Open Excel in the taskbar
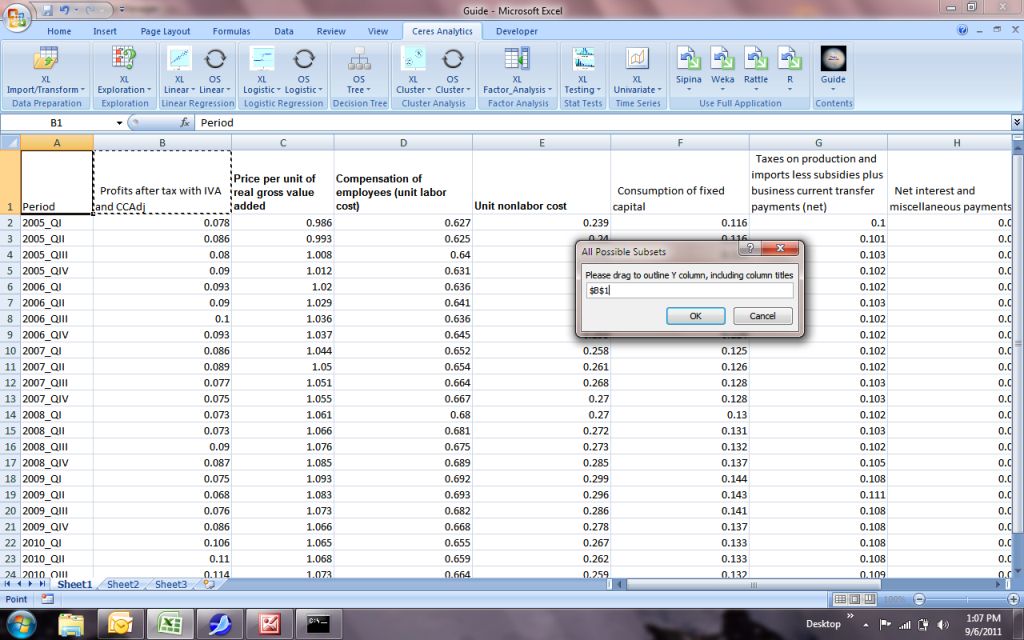1024x640 pixels. pyautogui.click(x=168, y=624)
